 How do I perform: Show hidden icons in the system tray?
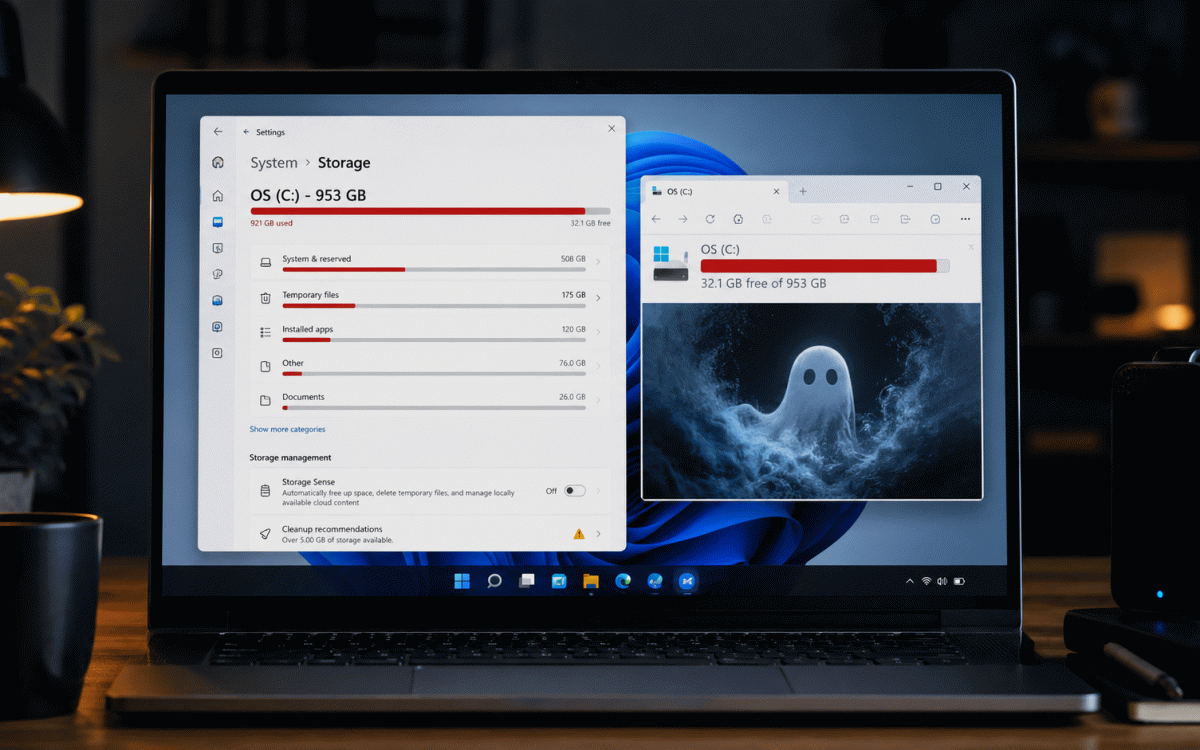pos(909,581)
